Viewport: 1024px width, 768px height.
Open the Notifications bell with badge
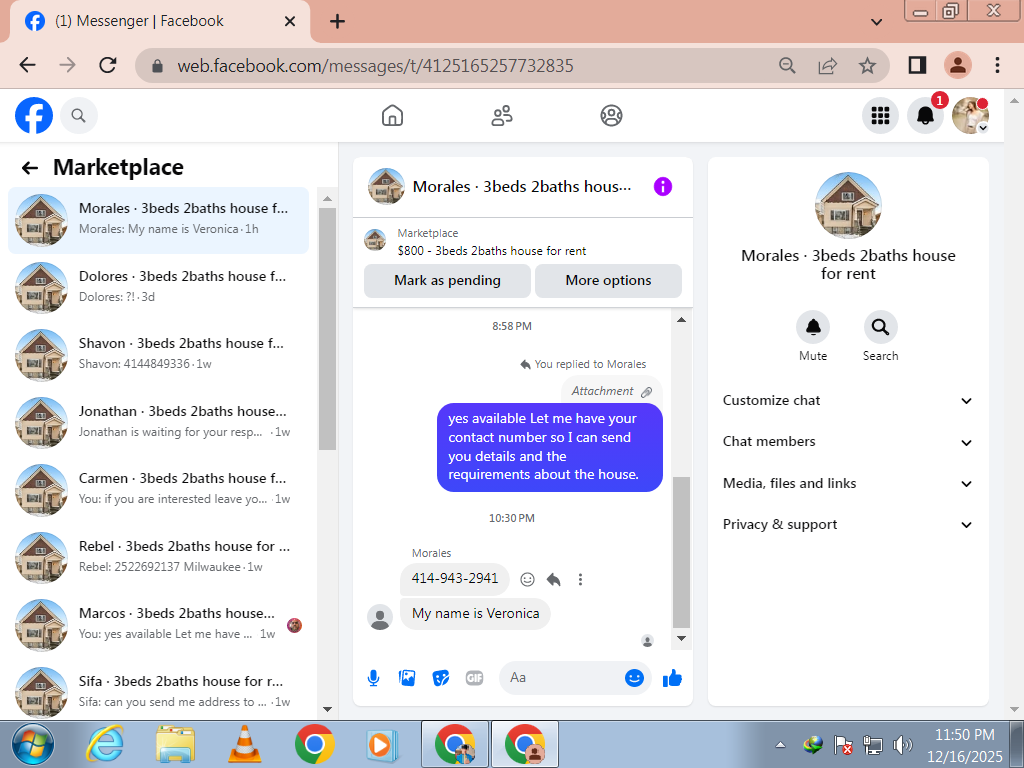pyautogui.click(x=925, y=116)
